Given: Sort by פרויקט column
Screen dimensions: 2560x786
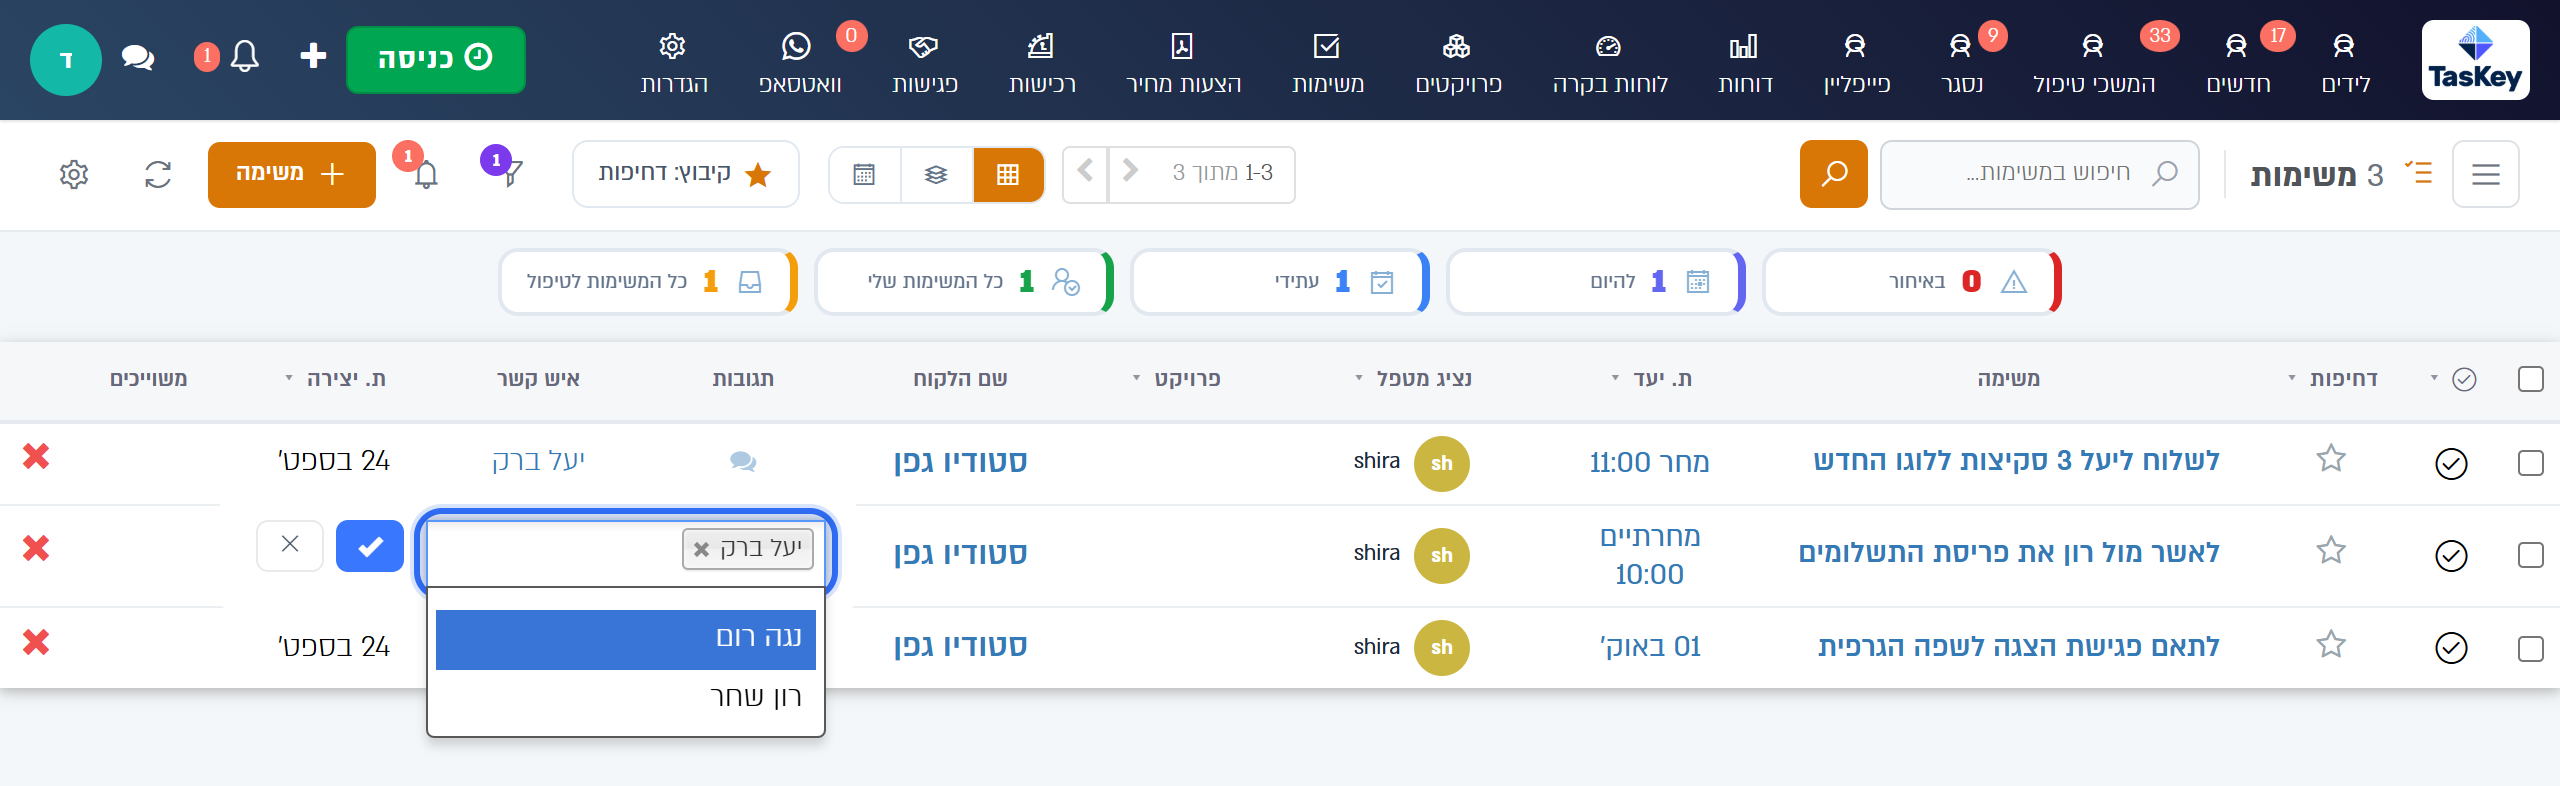Looking at the screenshot, I should coord(1177,379).
